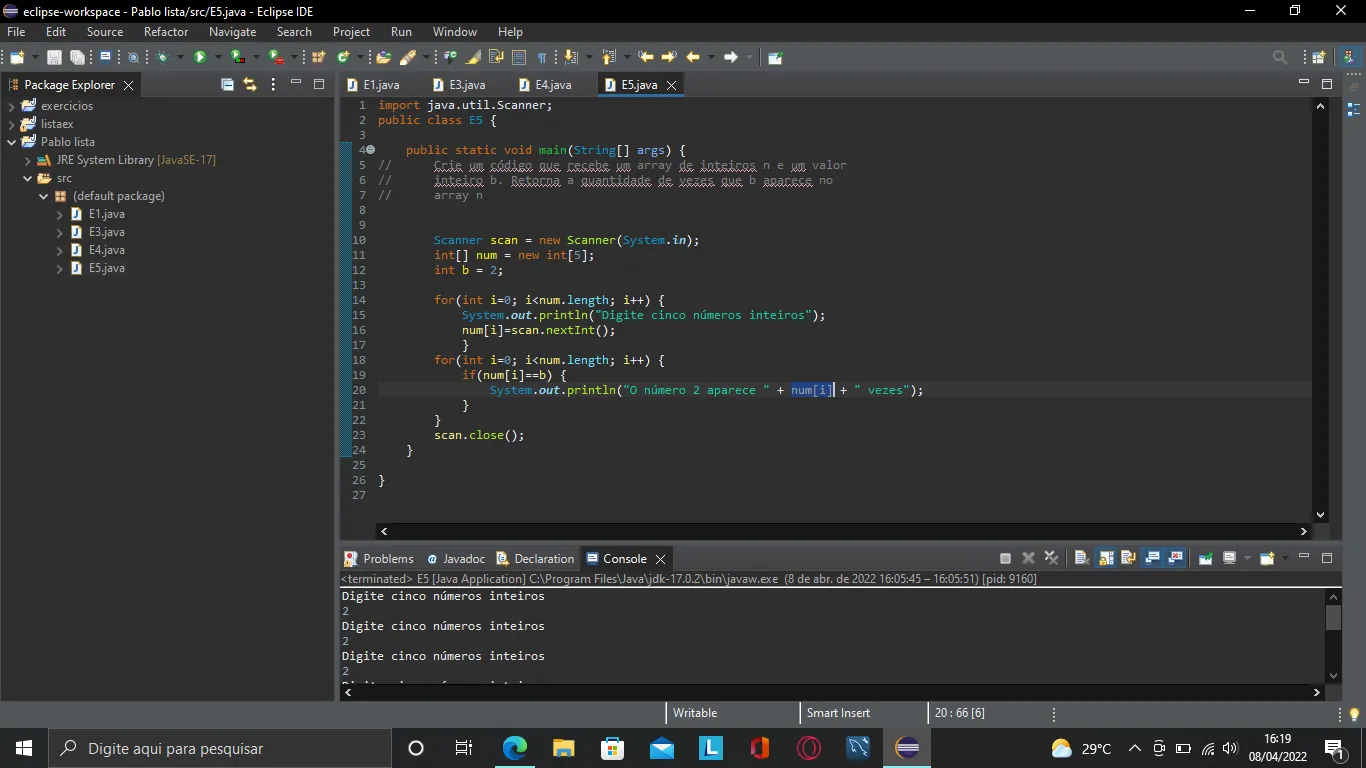Expand the exercicios project node

pyautogui.click(x=12, y=106)
